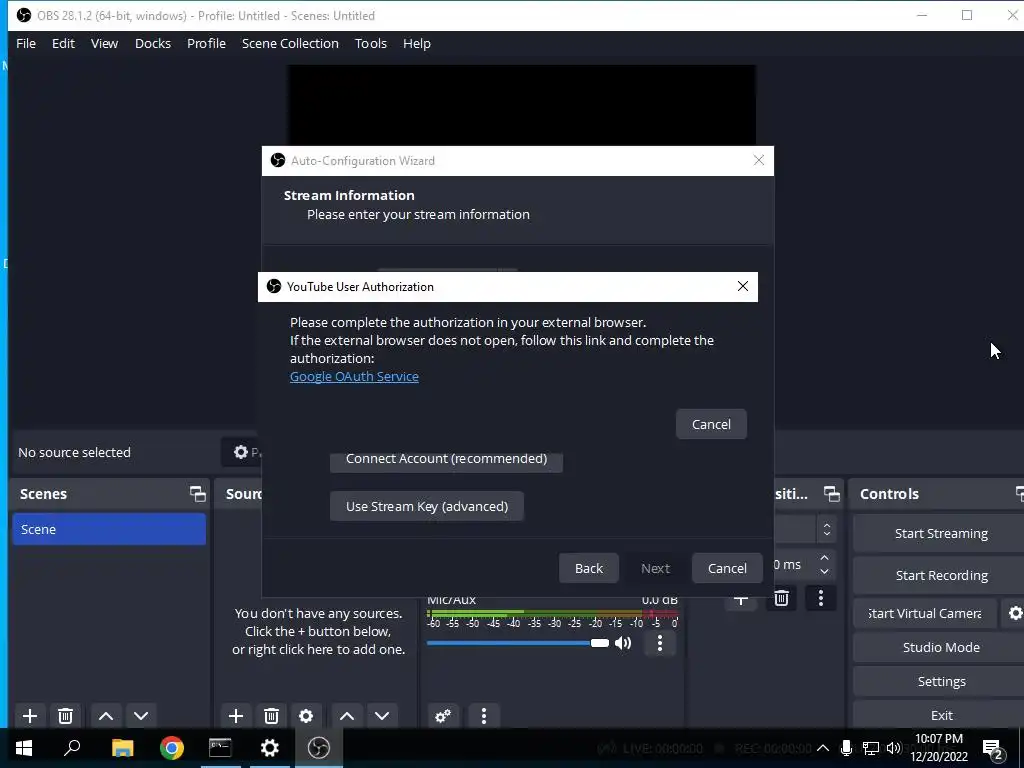Screen dimensions: 1024x768
Task: Pop out the Scene Transitions dock
Action: (831, 494)
